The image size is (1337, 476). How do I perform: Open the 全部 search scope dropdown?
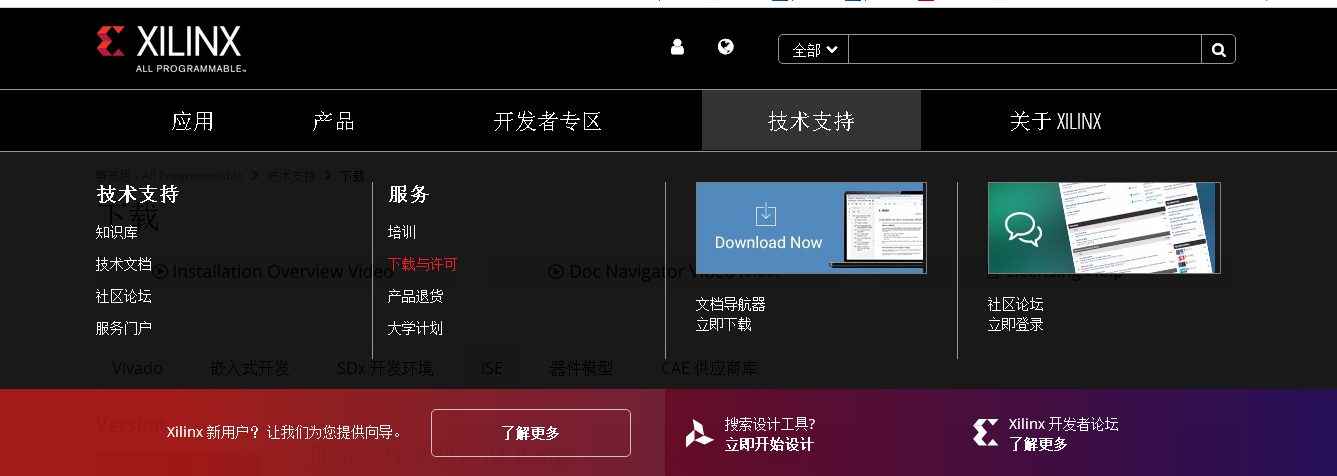click(x=814, y=50)
